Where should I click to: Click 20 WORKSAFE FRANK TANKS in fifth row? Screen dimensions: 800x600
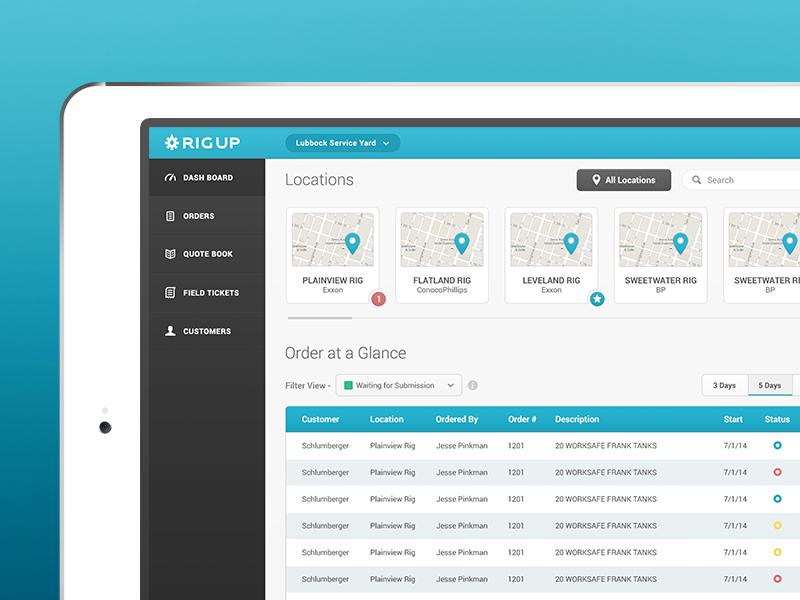pyautogui.click(x=606, y=552)
